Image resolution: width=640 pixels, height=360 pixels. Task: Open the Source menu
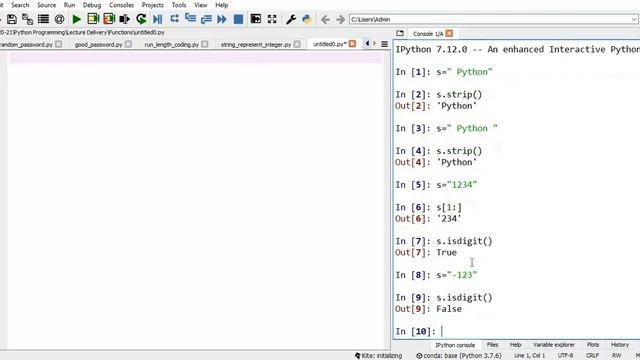click(x=47, y=5)
